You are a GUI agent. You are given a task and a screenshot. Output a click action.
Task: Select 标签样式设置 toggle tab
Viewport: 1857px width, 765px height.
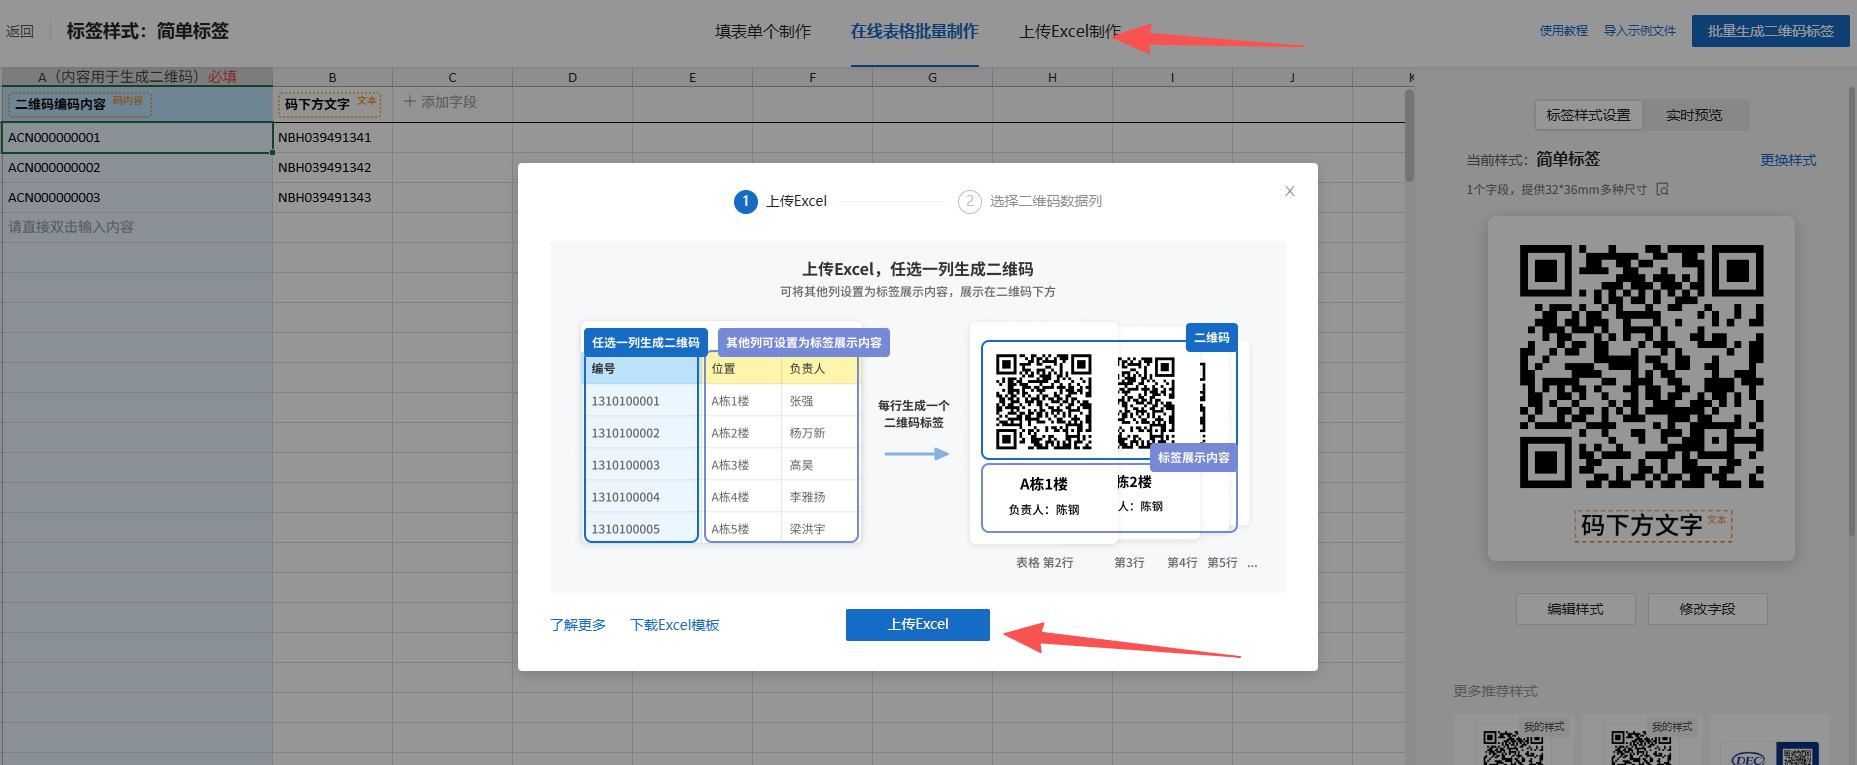(1588, 115)
